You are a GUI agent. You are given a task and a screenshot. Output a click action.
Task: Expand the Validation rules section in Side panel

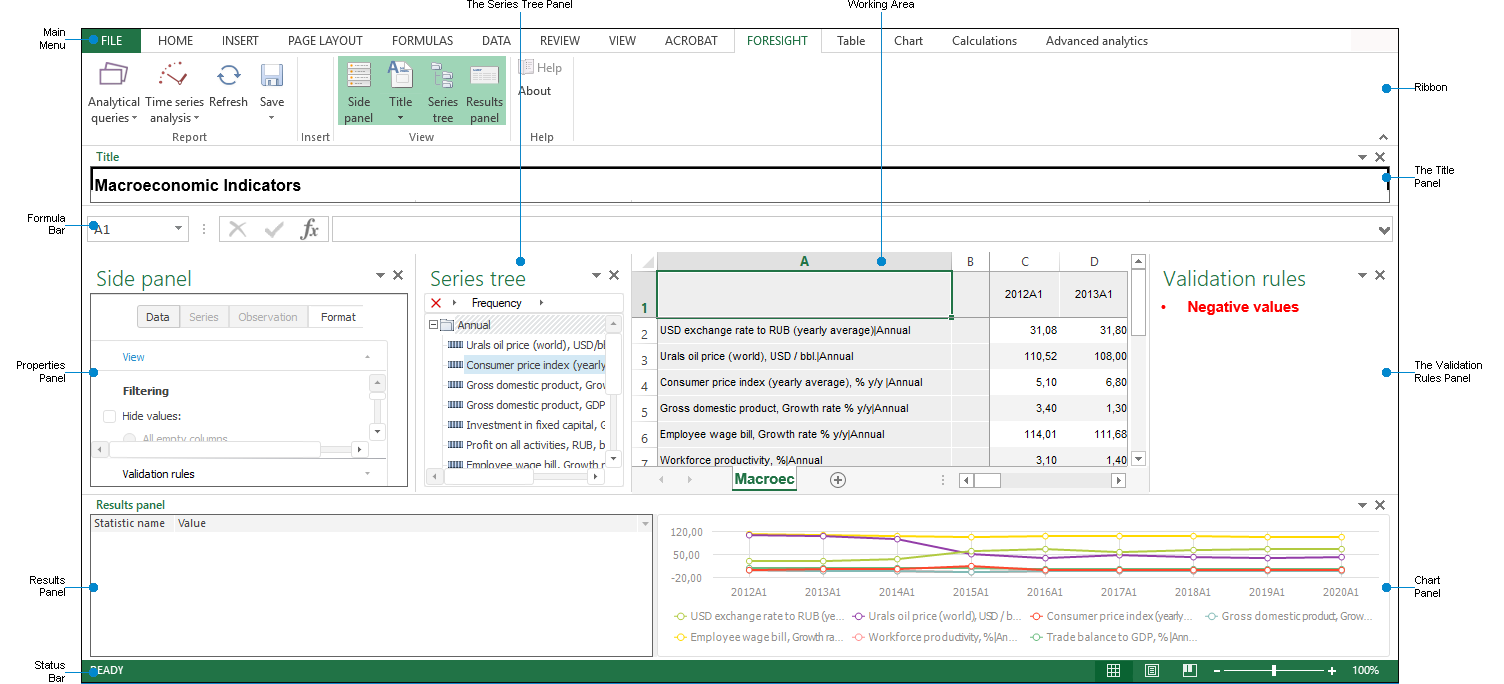[367, 473]
